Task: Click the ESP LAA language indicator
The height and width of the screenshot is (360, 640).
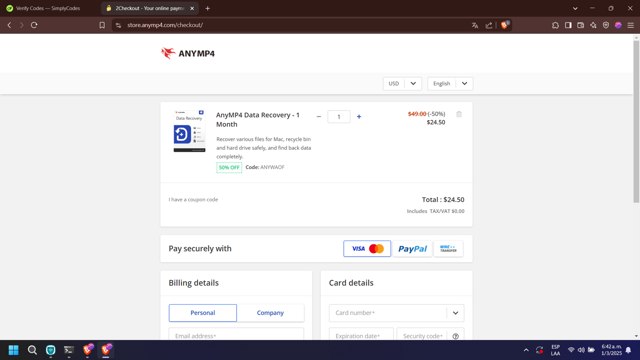Action: point(556,350)
